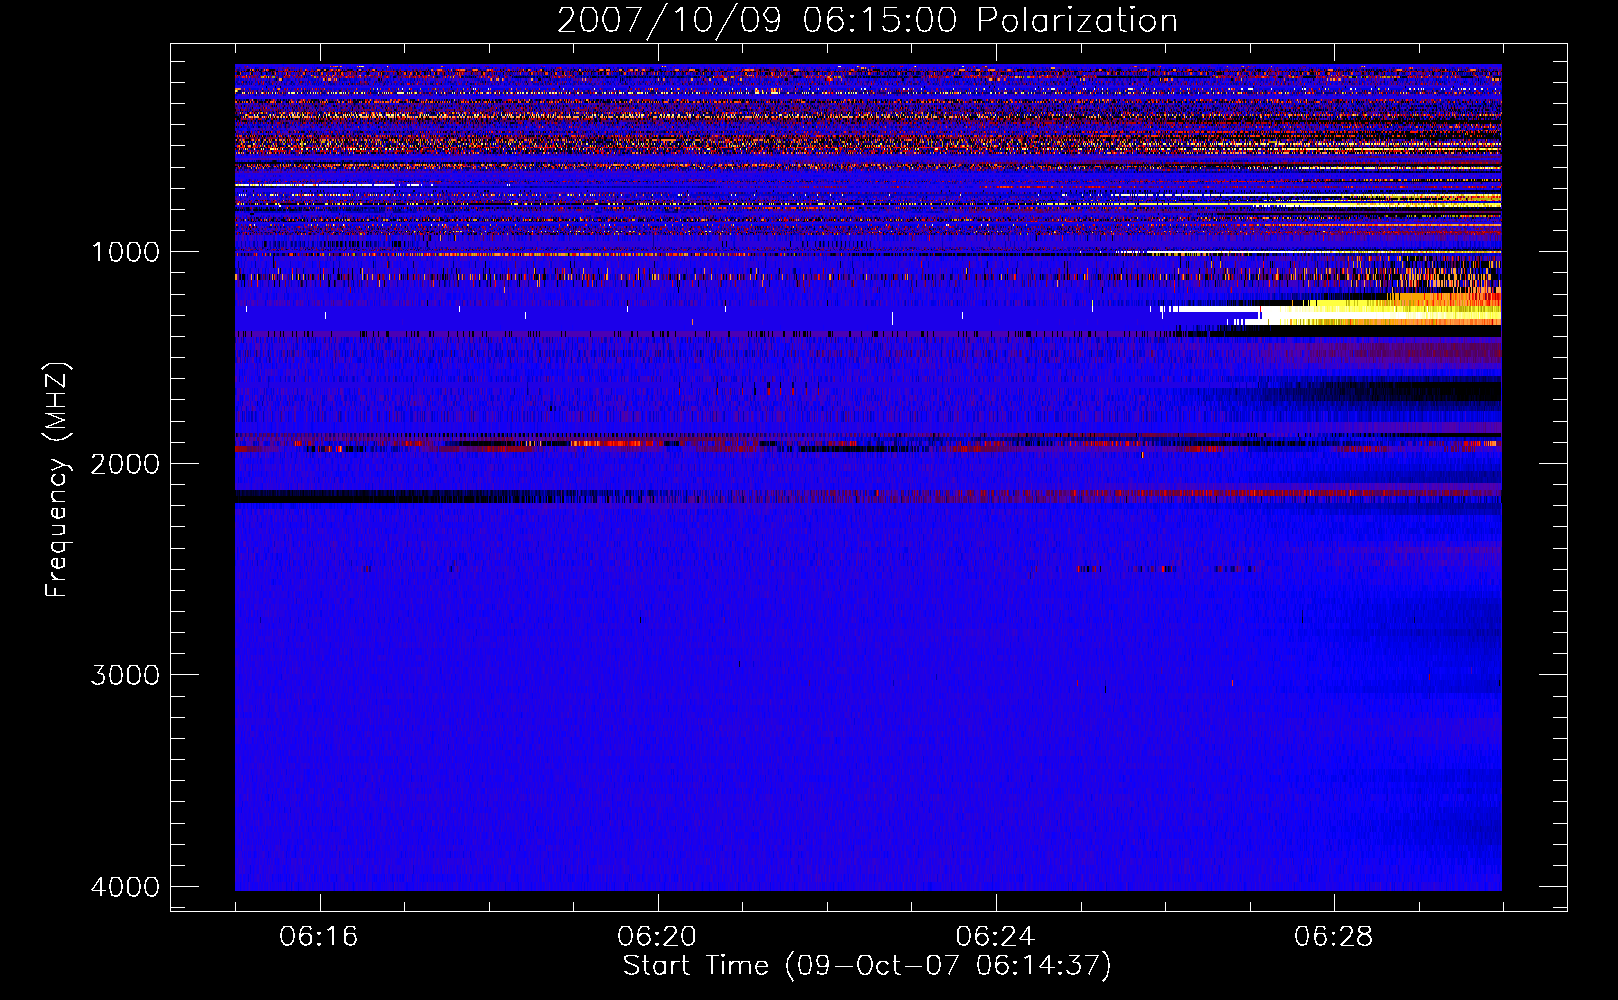Viewport: 1618px width, 1000px height.
Task: Click the 1000 frequency tick label
Action: pos(125,251)
